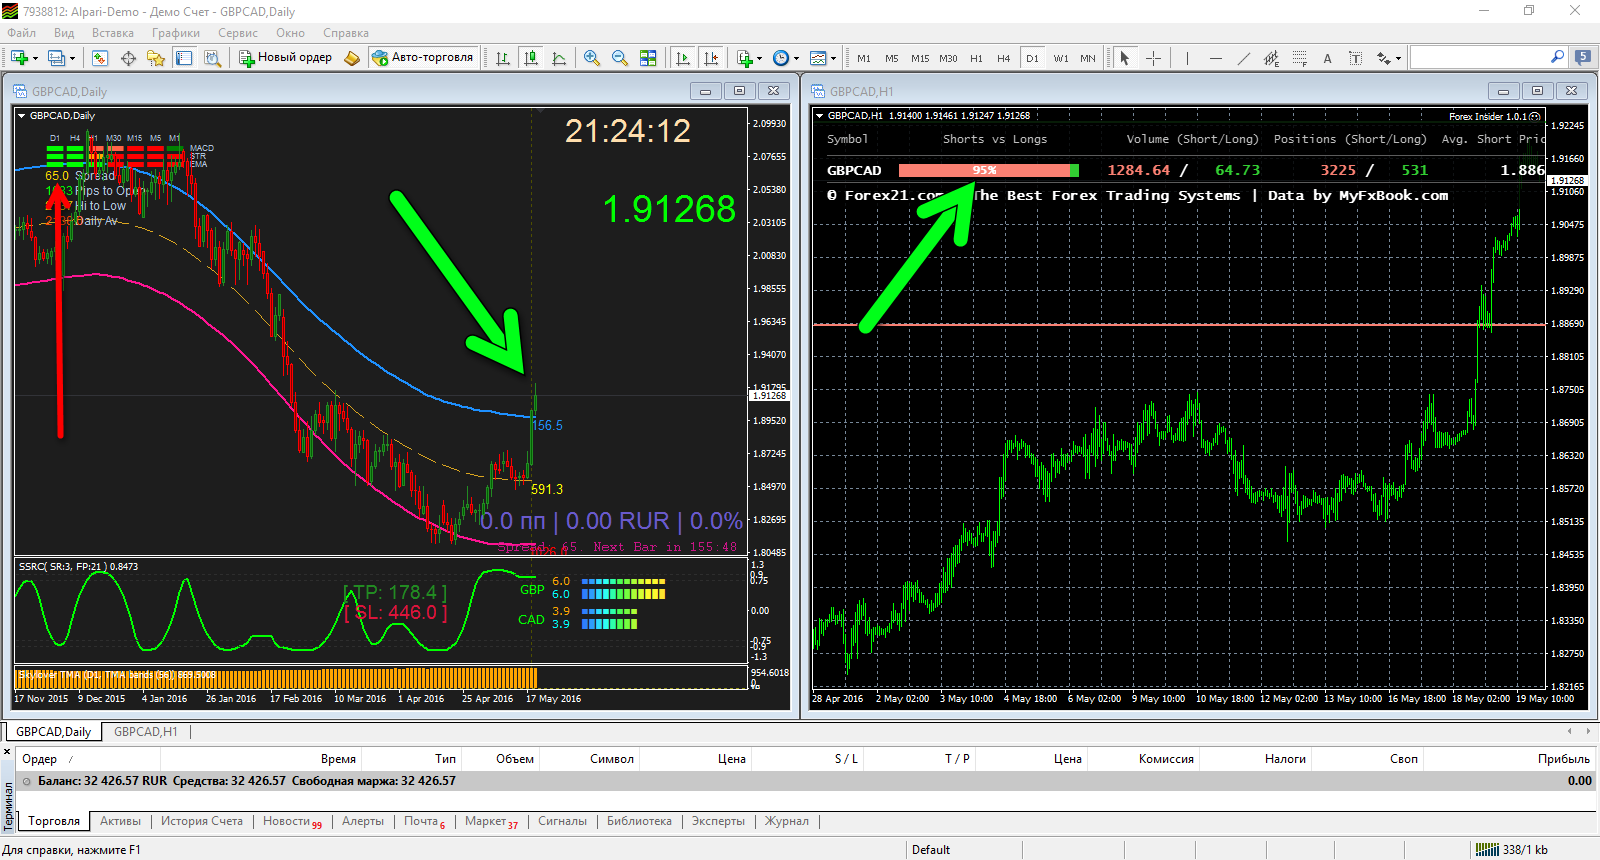Viewport: 1600px width, 860px height.
Task: Open the Файл menu
Action: click(21, 33)
